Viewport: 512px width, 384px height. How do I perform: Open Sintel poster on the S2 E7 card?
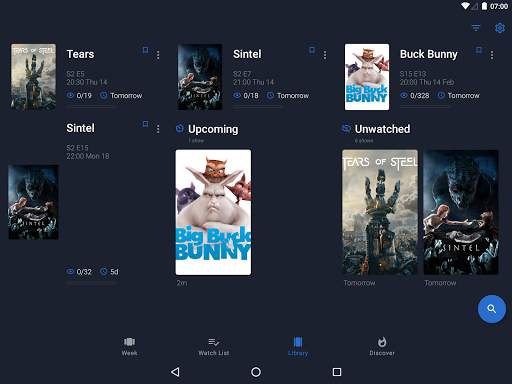coord(200,77)
